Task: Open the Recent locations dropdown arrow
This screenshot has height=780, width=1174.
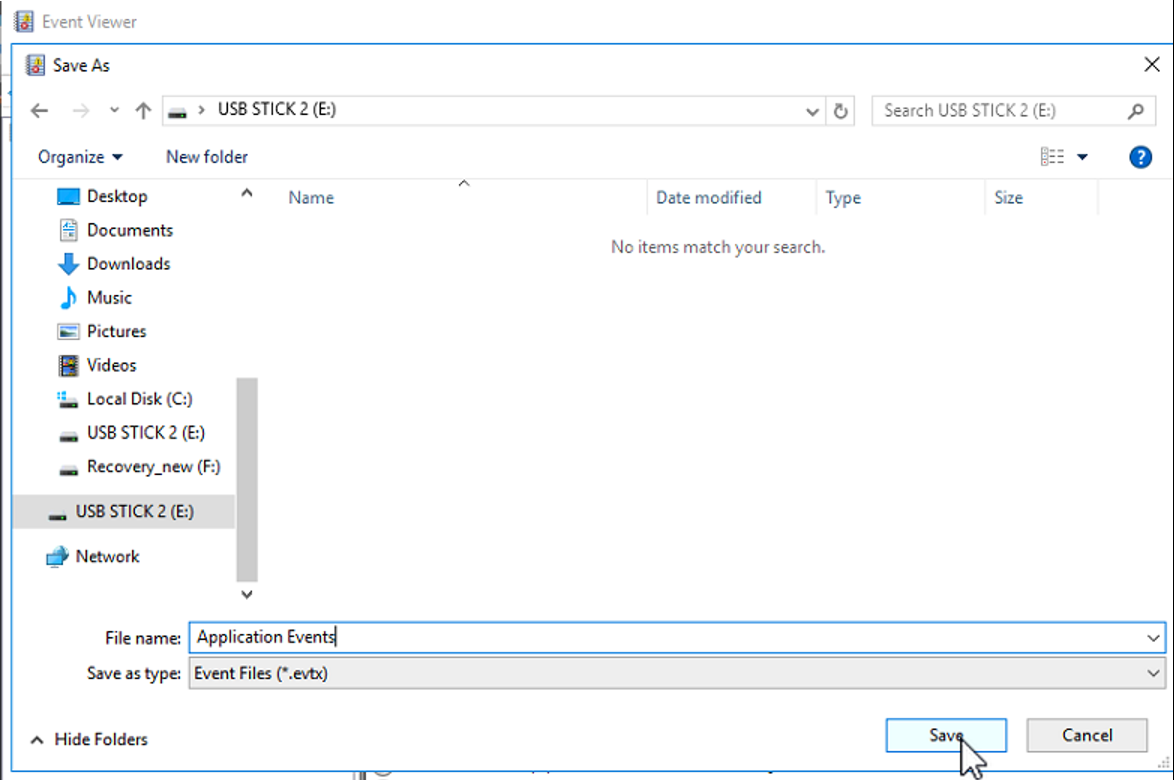Action: coord(114,111)
